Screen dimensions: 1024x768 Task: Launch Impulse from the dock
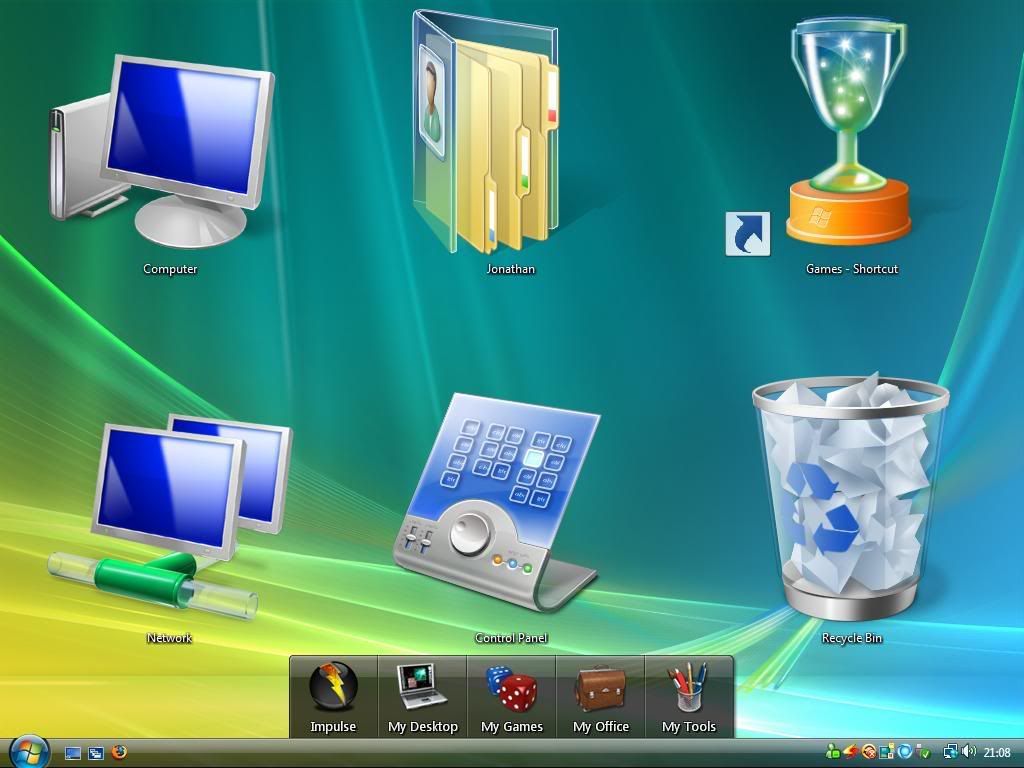tap(333, 697)
